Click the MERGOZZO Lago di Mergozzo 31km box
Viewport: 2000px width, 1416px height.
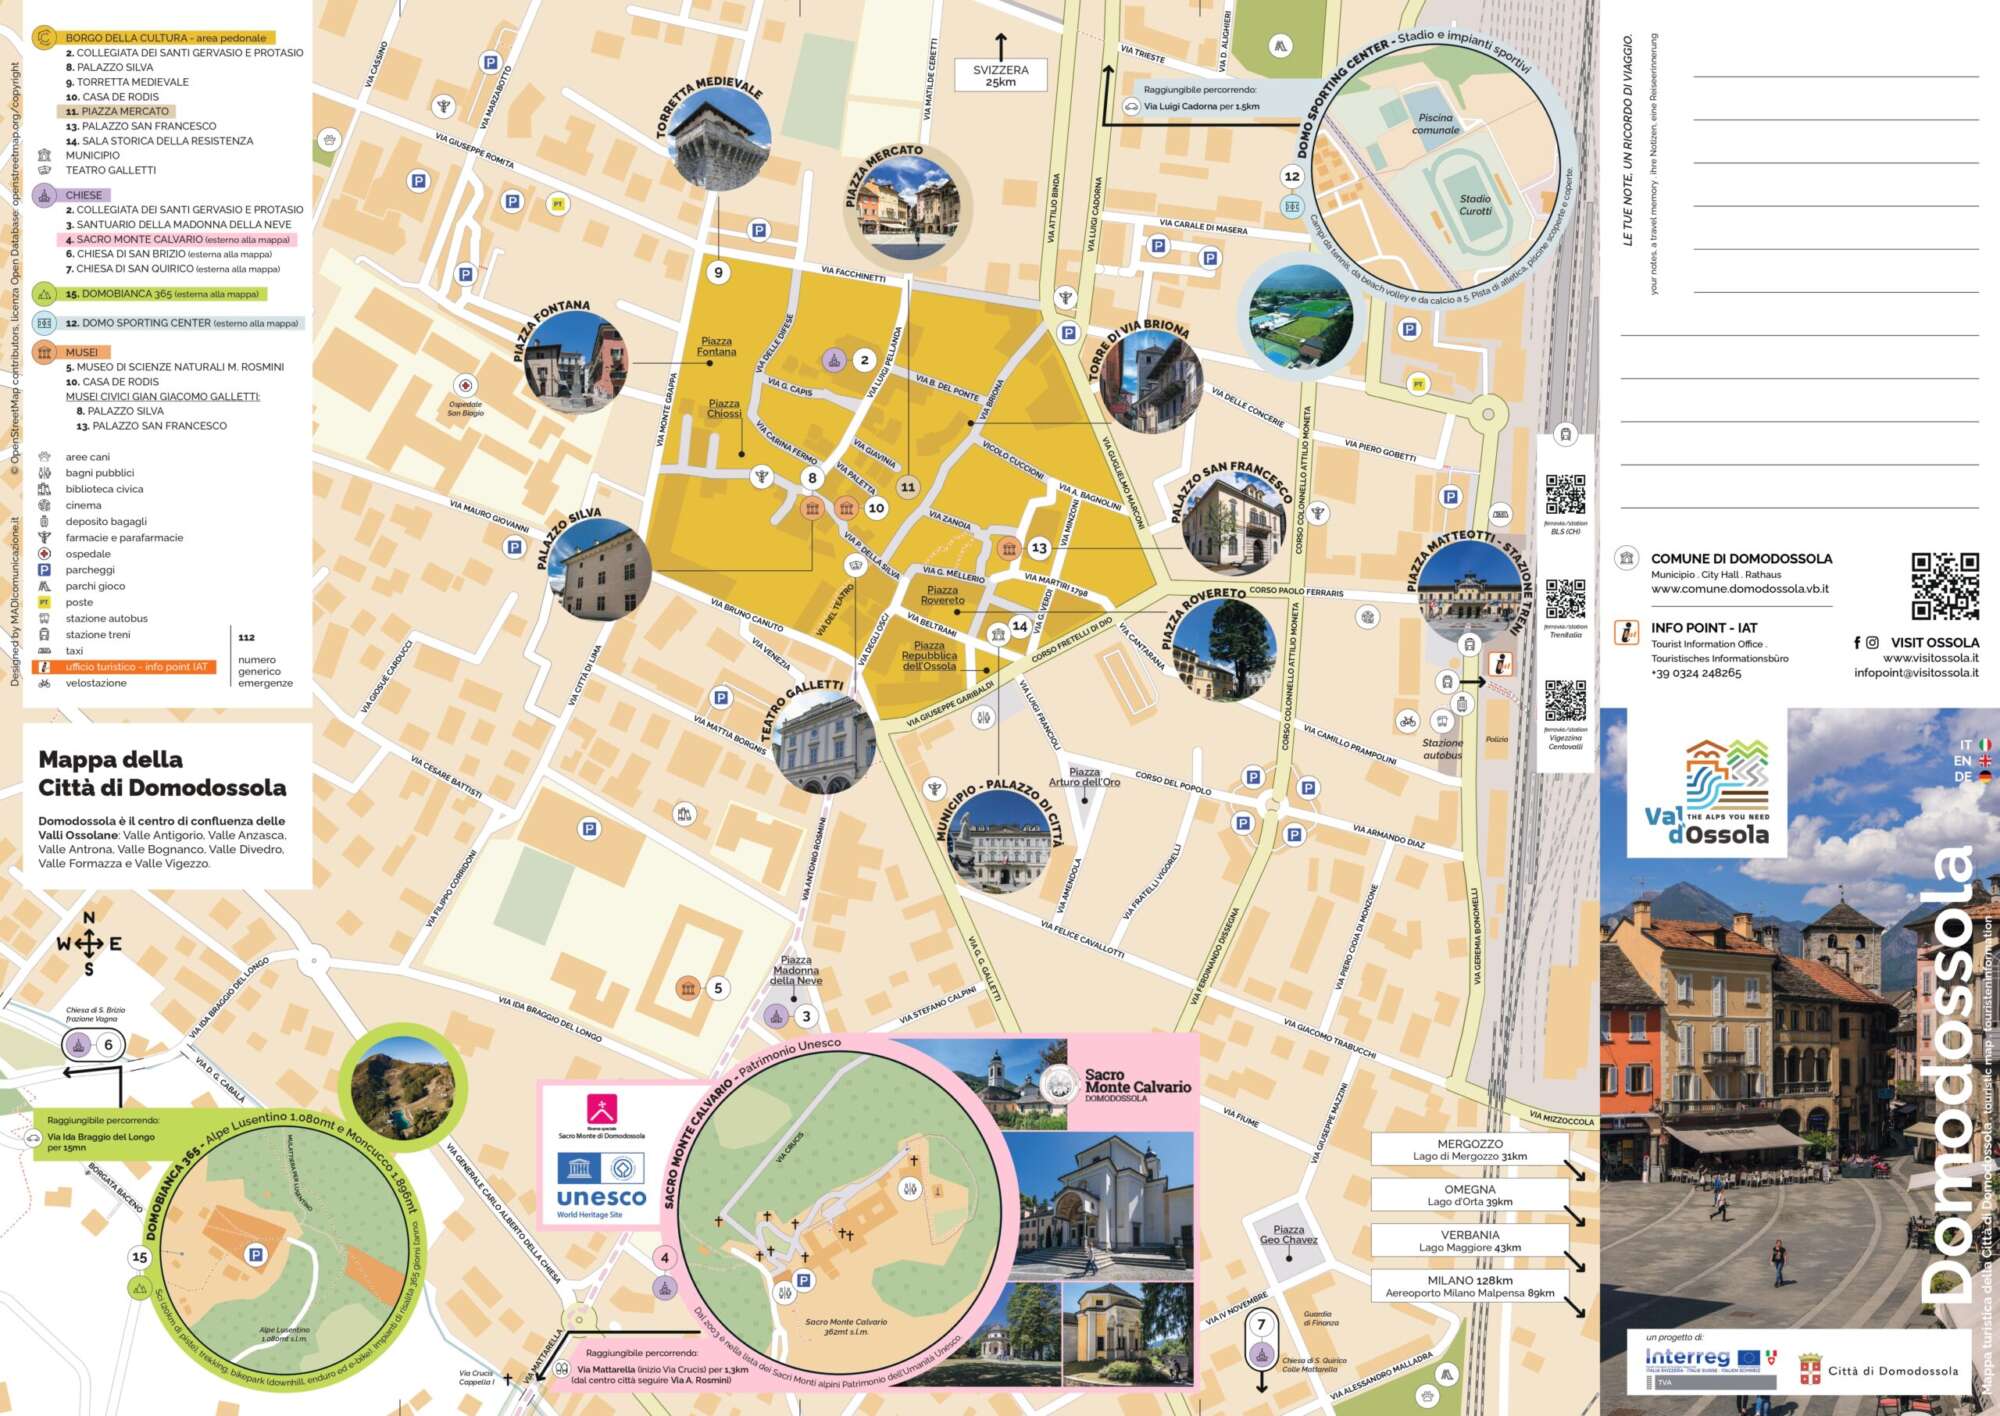(1470, 1150)
